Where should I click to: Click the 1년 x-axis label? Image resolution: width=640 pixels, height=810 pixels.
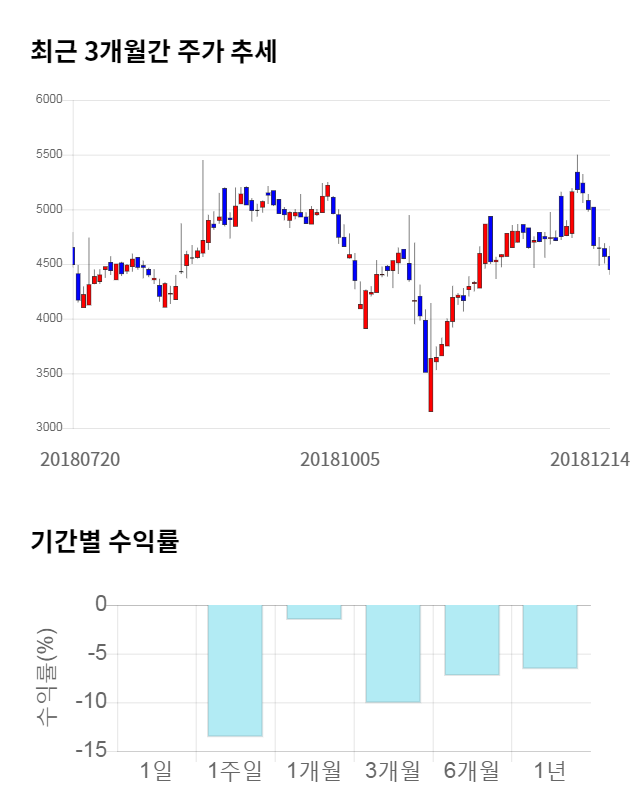550,771
